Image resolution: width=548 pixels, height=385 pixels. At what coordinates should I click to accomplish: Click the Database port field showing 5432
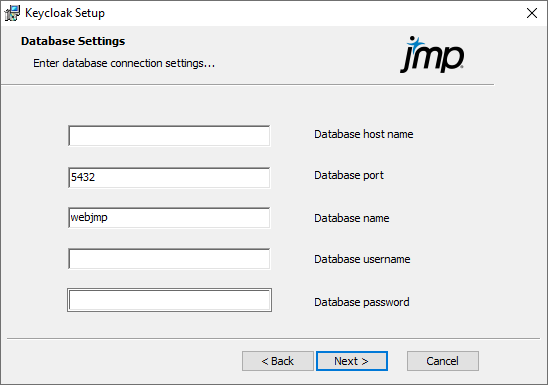[169, 177]
